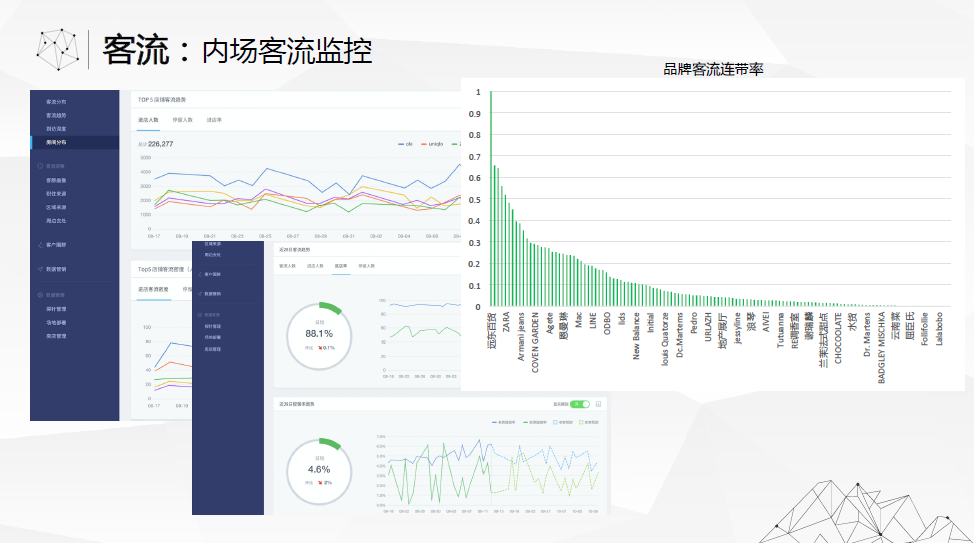974x543 pixels.
Task: Toggle the solid blue line legend in the bottom chart
Action: point(503,422)
